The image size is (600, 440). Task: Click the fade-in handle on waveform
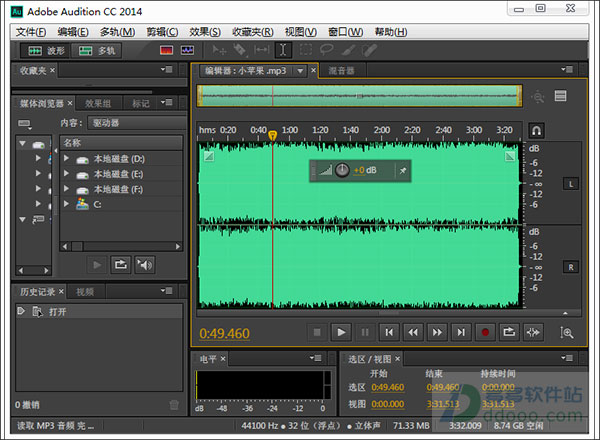coord(209,156)
